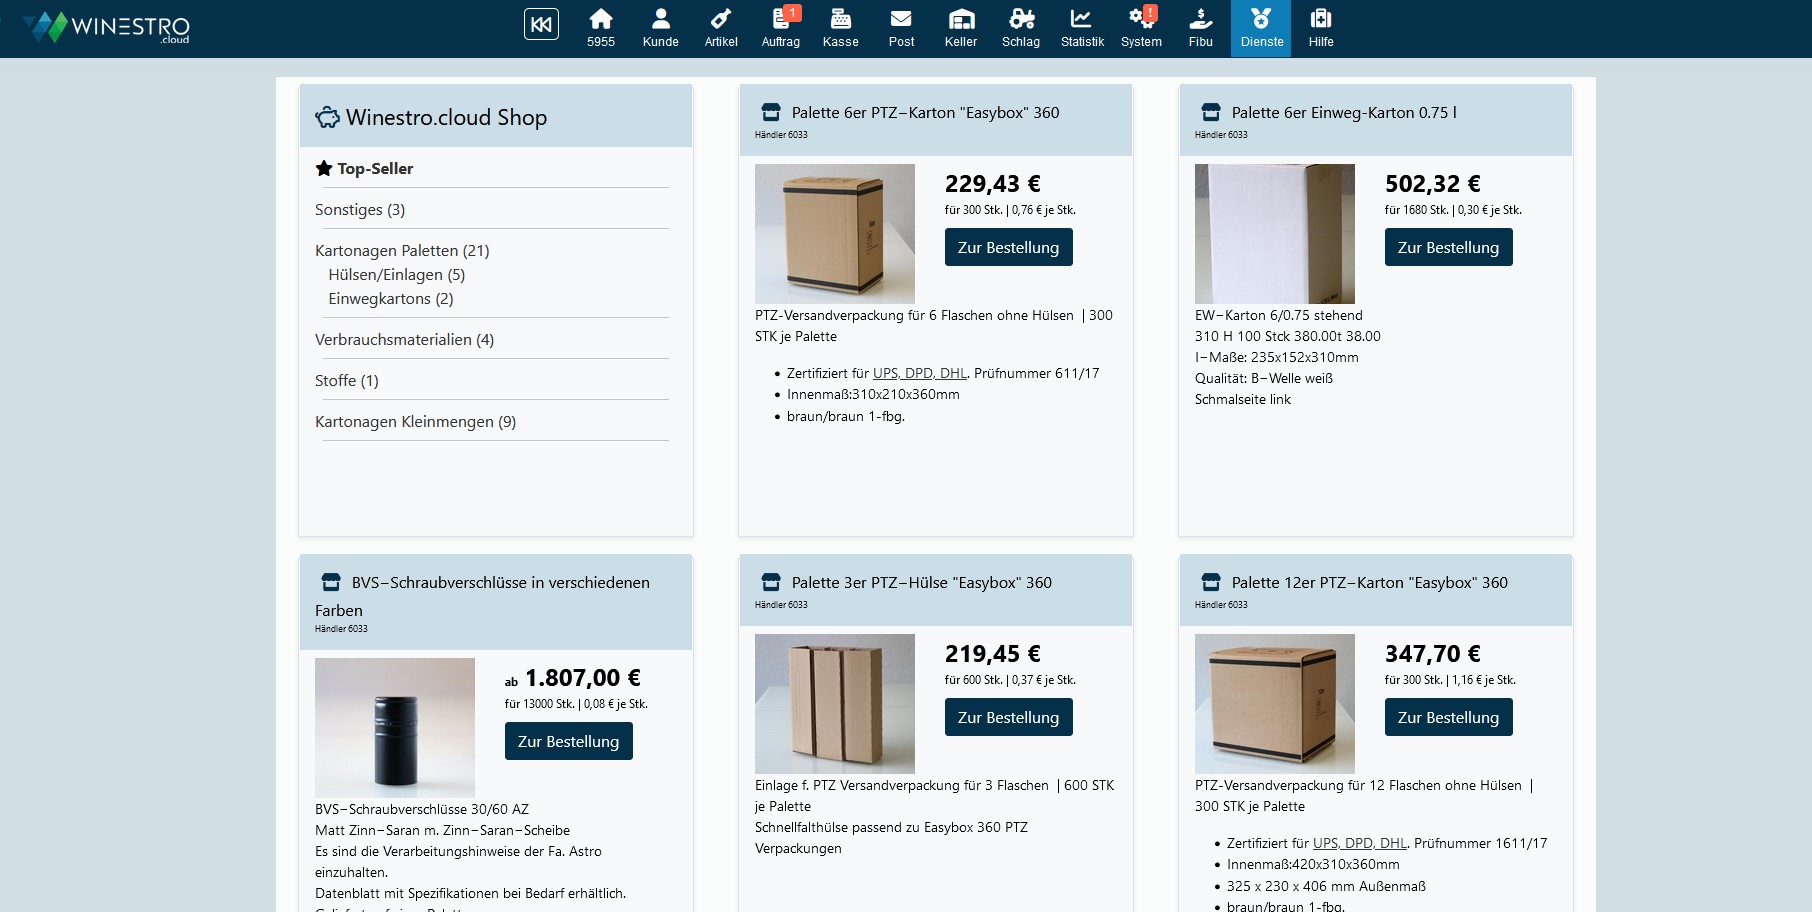Open the Schlag tractor icon
Viewport: 1812px width, 912px height.
[1021, 28]
